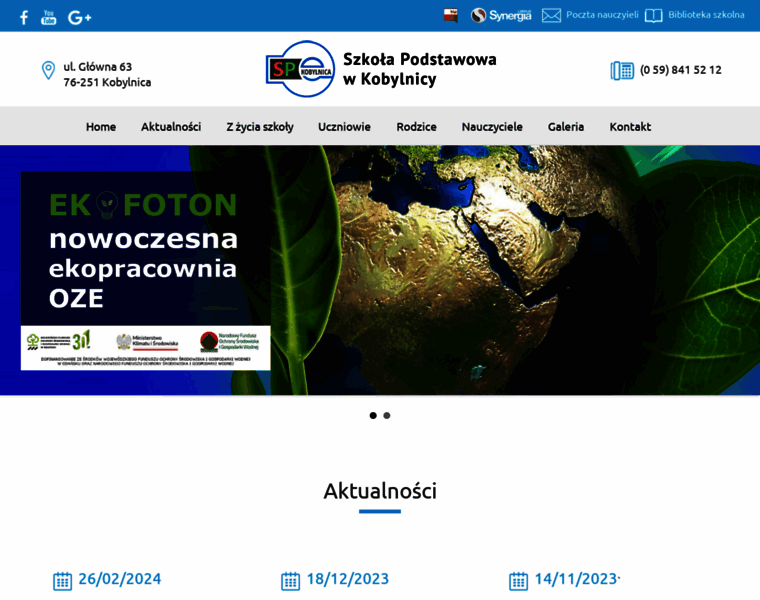This screenshot has width=760, height=600.
Task: Click the Aktualności section heading
Action: [x=380, y=491]
